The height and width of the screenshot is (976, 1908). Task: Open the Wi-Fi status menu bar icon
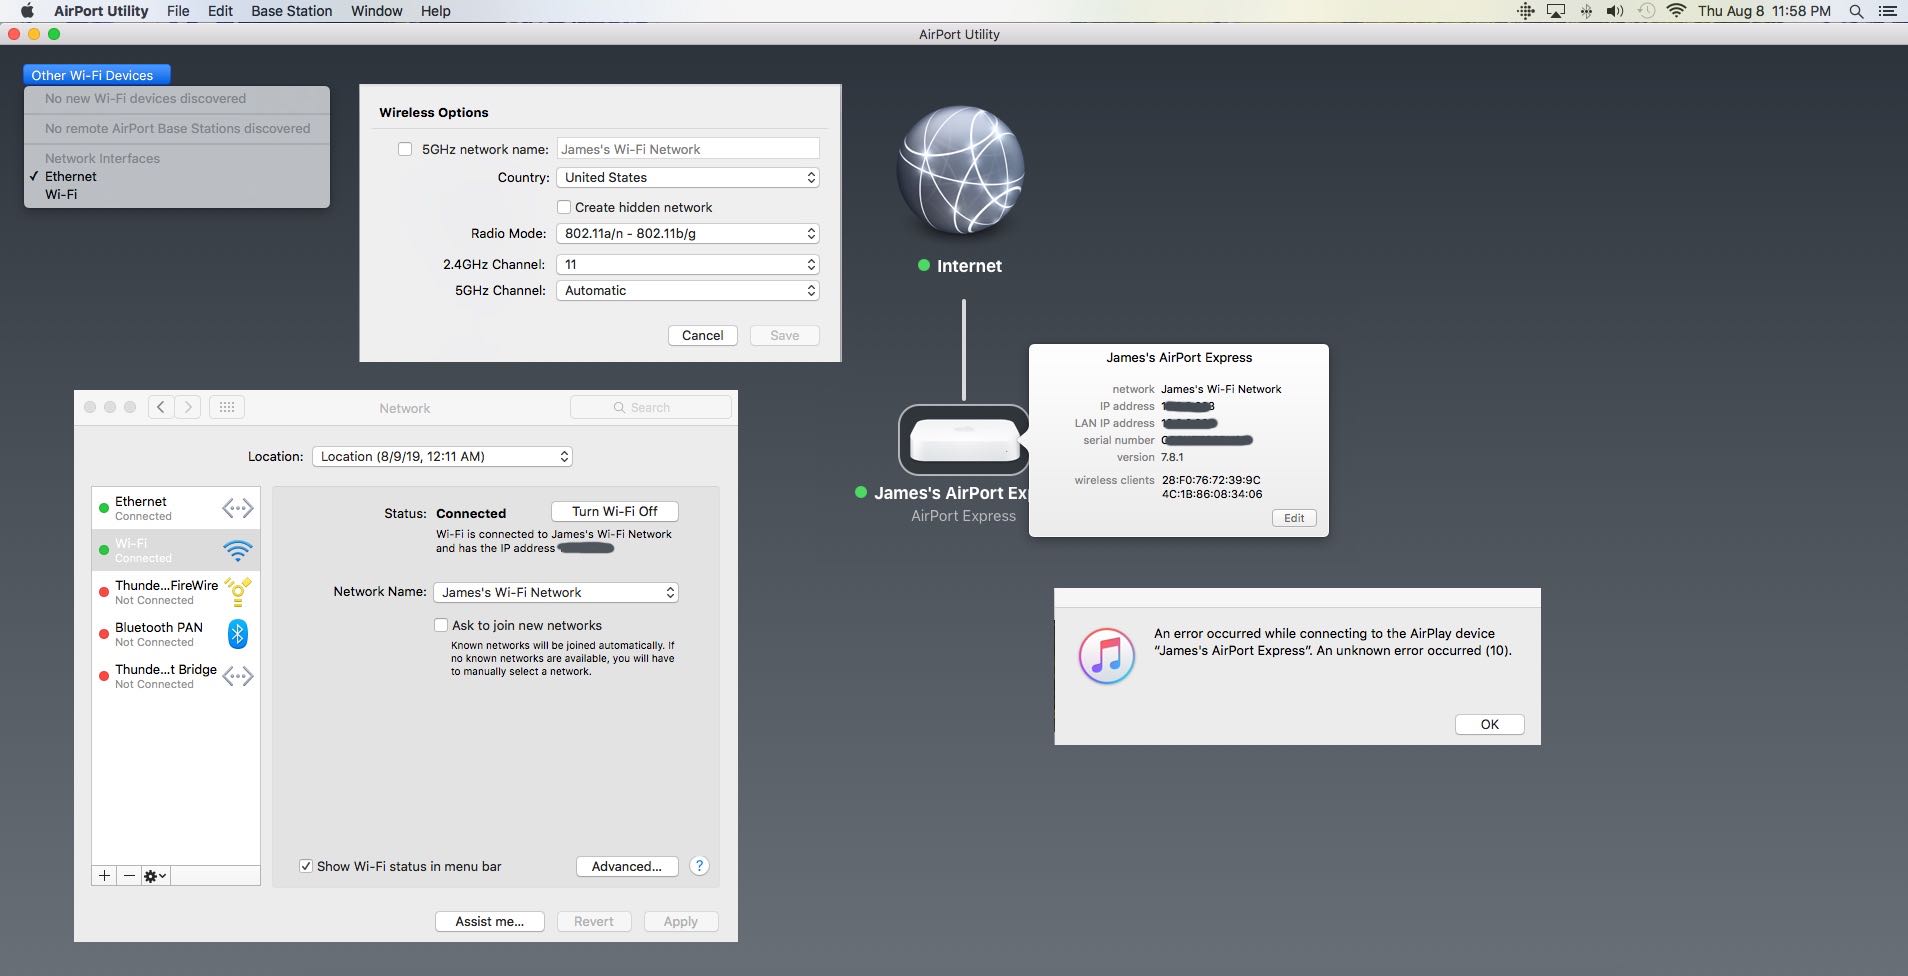(1677, 11)
